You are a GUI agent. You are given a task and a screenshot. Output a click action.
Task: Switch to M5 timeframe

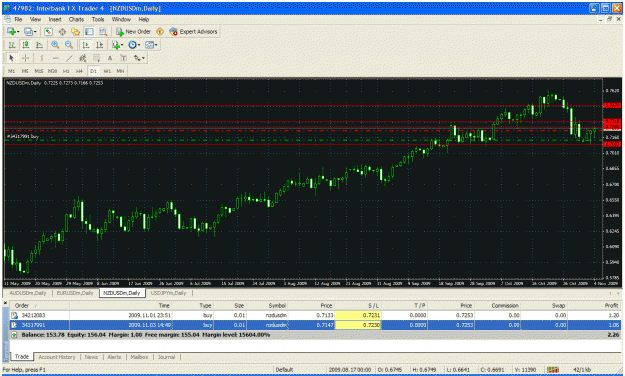25,71
